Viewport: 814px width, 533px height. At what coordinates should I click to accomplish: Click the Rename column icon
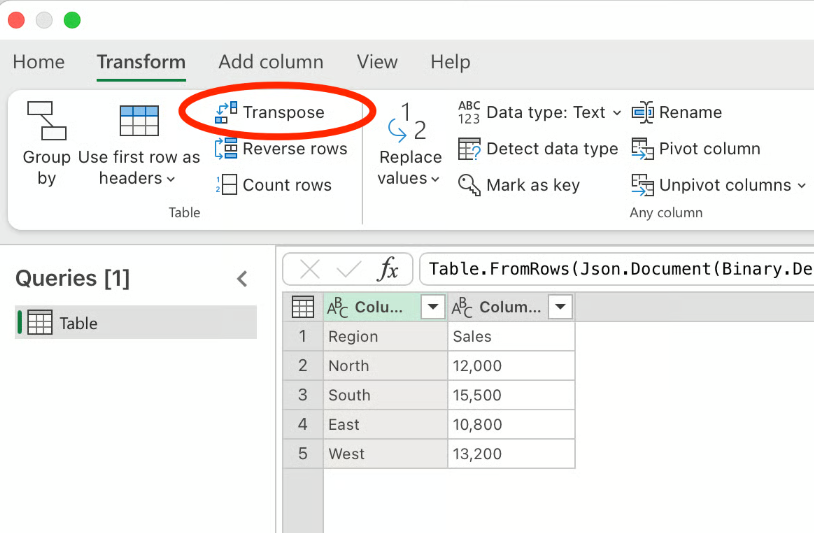(643, 113)
